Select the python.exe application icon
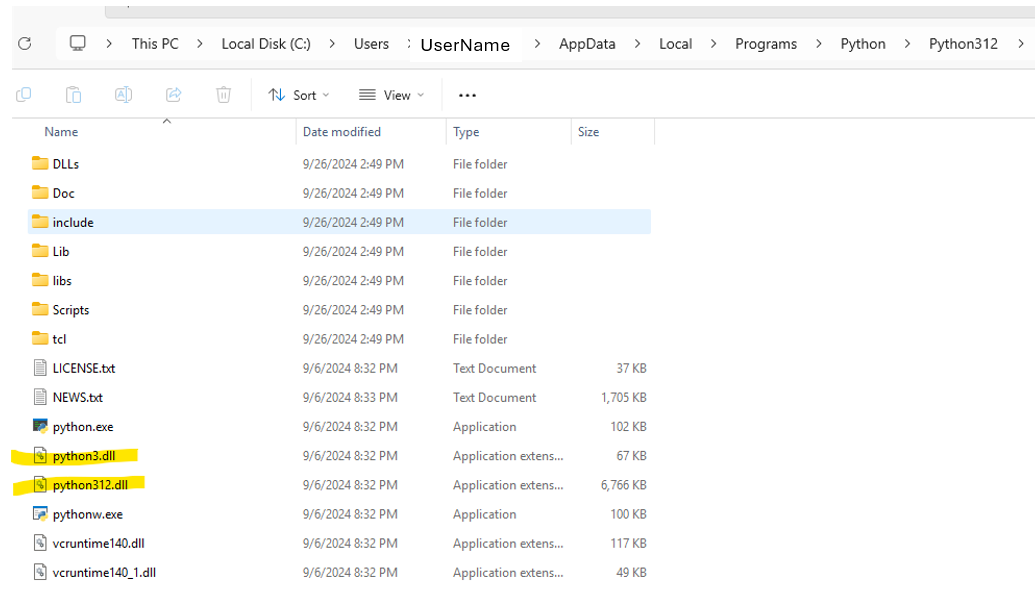The height and width of the screenshot is (600, 1035). point(40,427)
